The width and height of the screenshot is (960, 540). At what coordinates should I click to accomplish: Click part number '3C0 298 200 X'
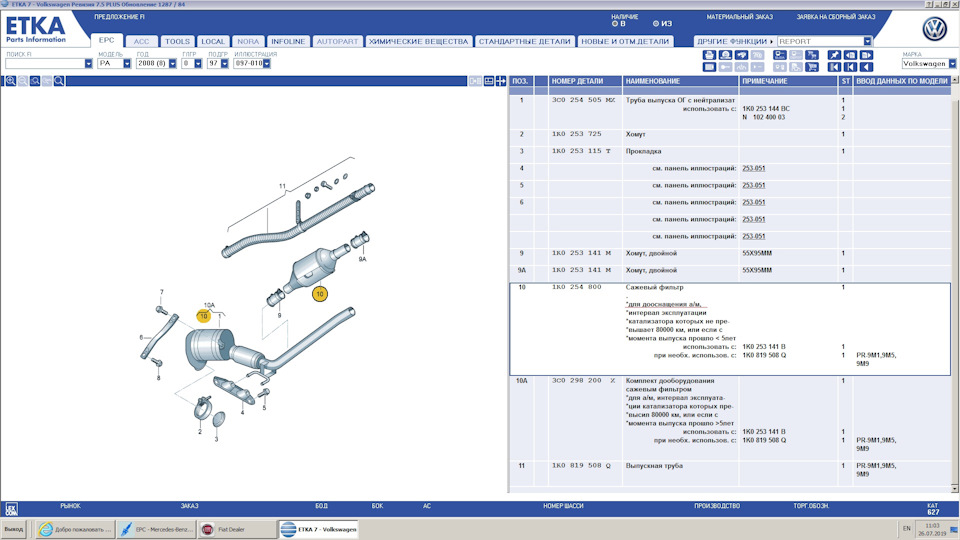tap(583, 380)
